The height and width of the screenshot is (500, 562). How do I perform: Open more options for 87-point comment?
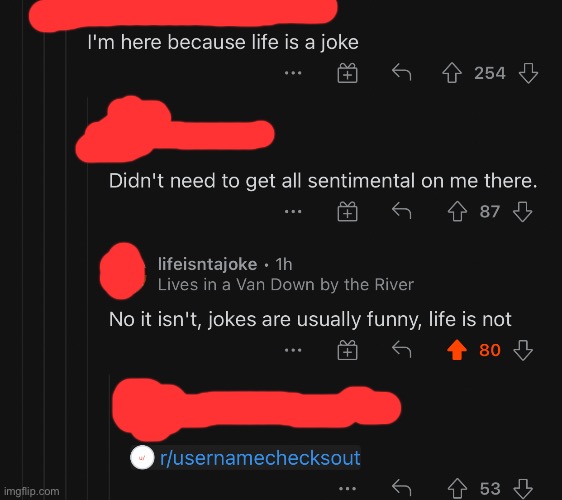(x=293, y=211)
